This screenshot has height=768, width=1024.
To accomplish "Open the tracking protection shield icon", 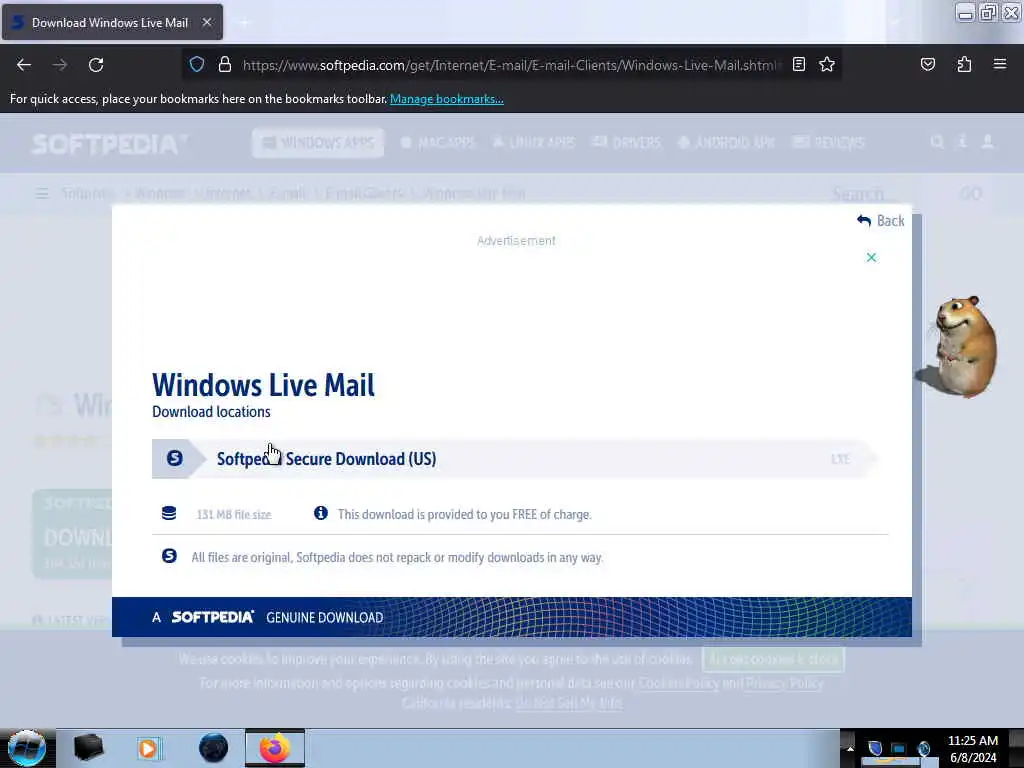I will click(197, 64).
